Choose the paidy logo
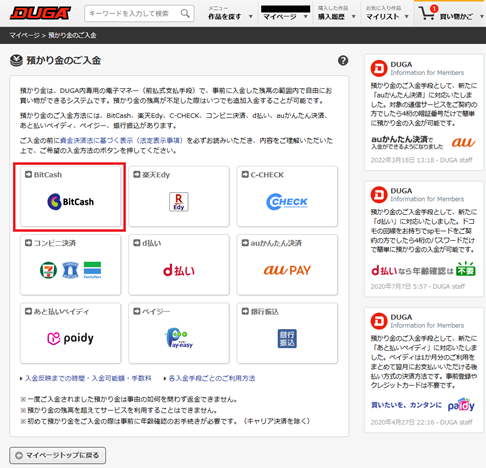Image resolution: width=486 pixels, height=468 pixels. pos(70,338)
